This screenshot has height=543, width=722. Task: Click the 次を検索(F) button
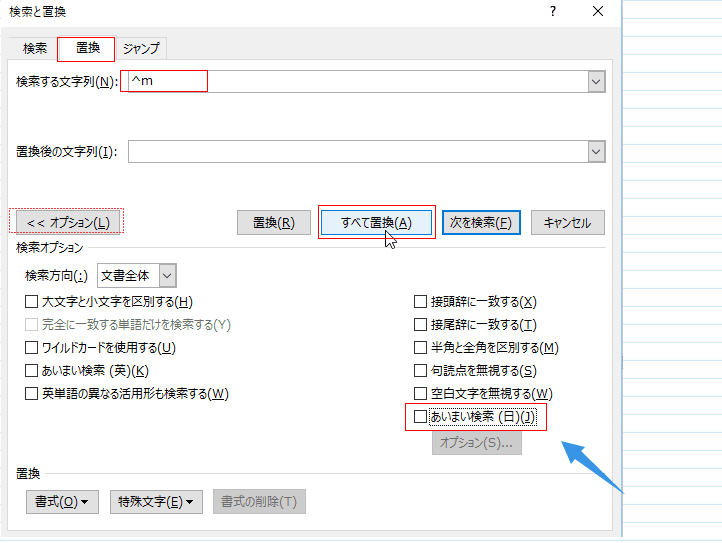coord(481,222)
